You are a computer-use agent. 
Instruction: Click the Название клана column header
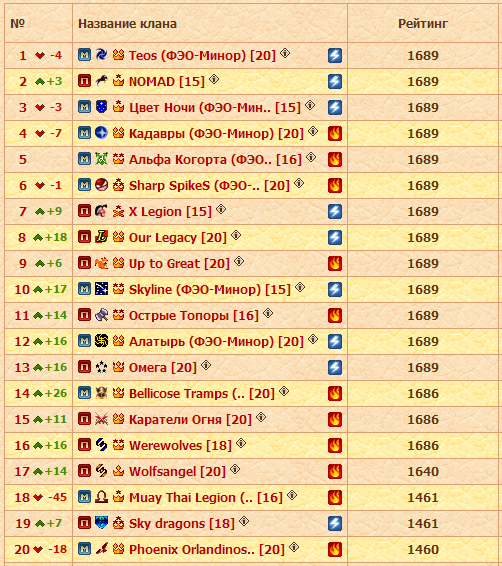[127, 24]
